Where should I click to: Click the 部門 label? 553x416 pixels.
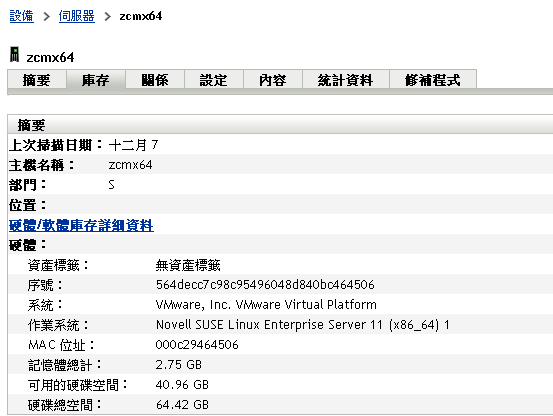point(28,185)
